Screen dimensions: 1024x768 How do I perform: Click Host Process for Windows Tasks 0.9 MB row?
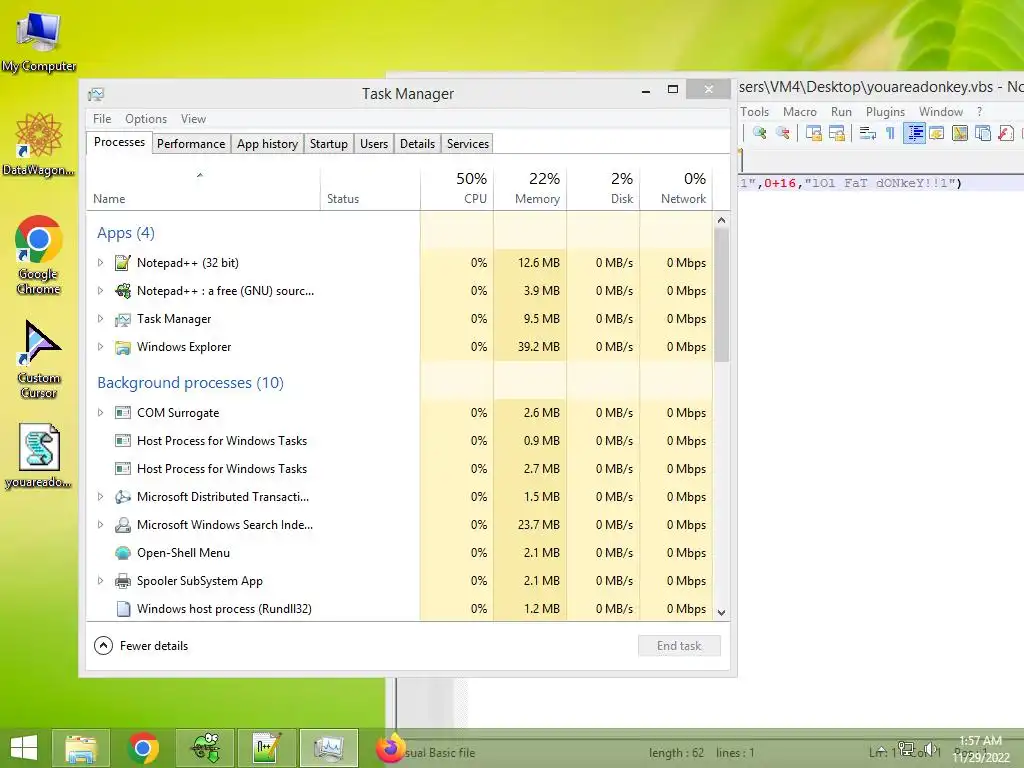coord(400,441)
